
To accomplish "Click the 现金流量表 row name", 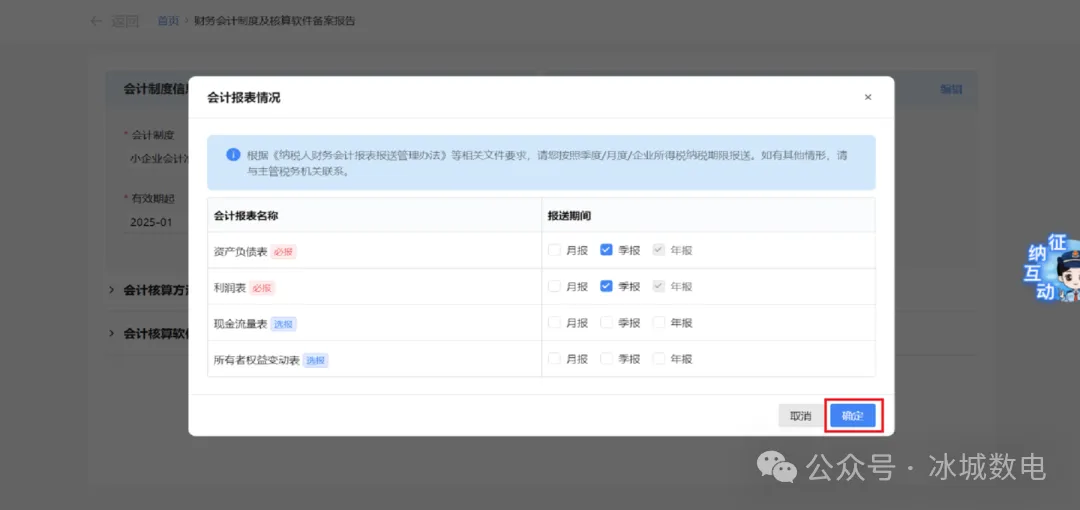I will click(x=240, y=324).
